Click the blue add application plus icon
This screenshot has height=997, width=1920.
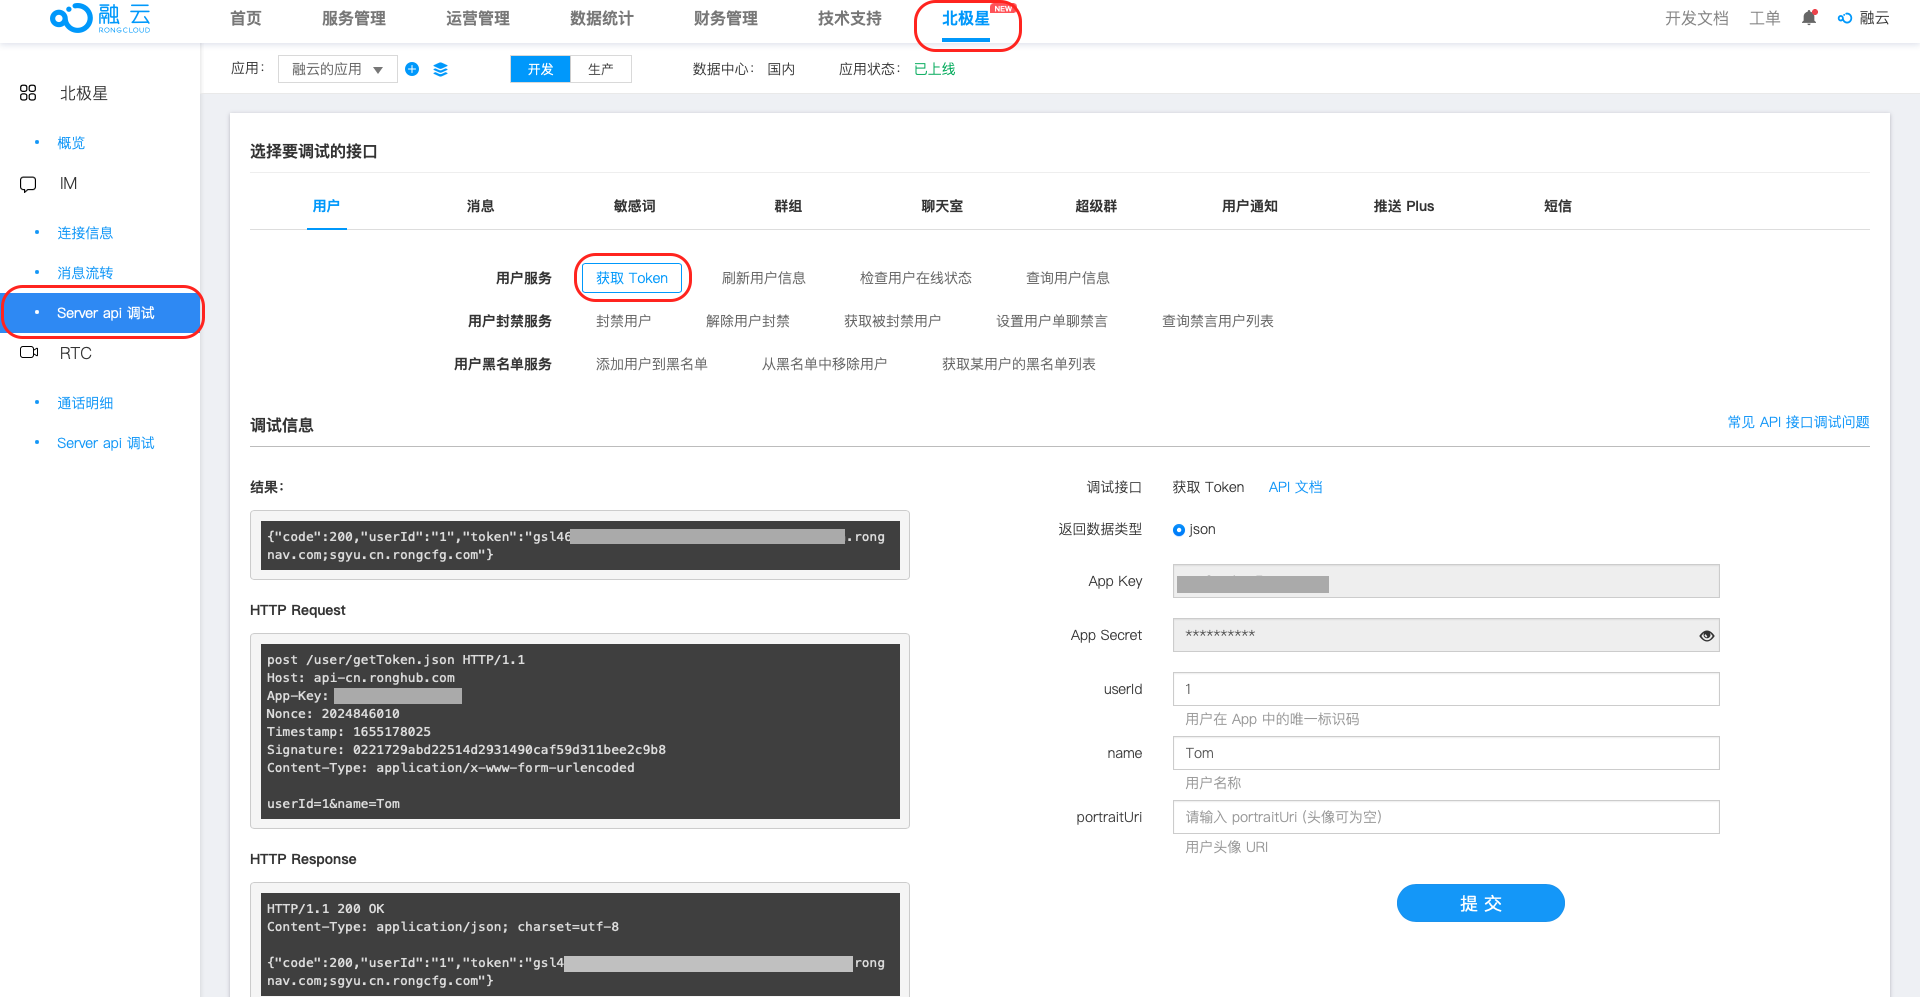click(412, 69)
